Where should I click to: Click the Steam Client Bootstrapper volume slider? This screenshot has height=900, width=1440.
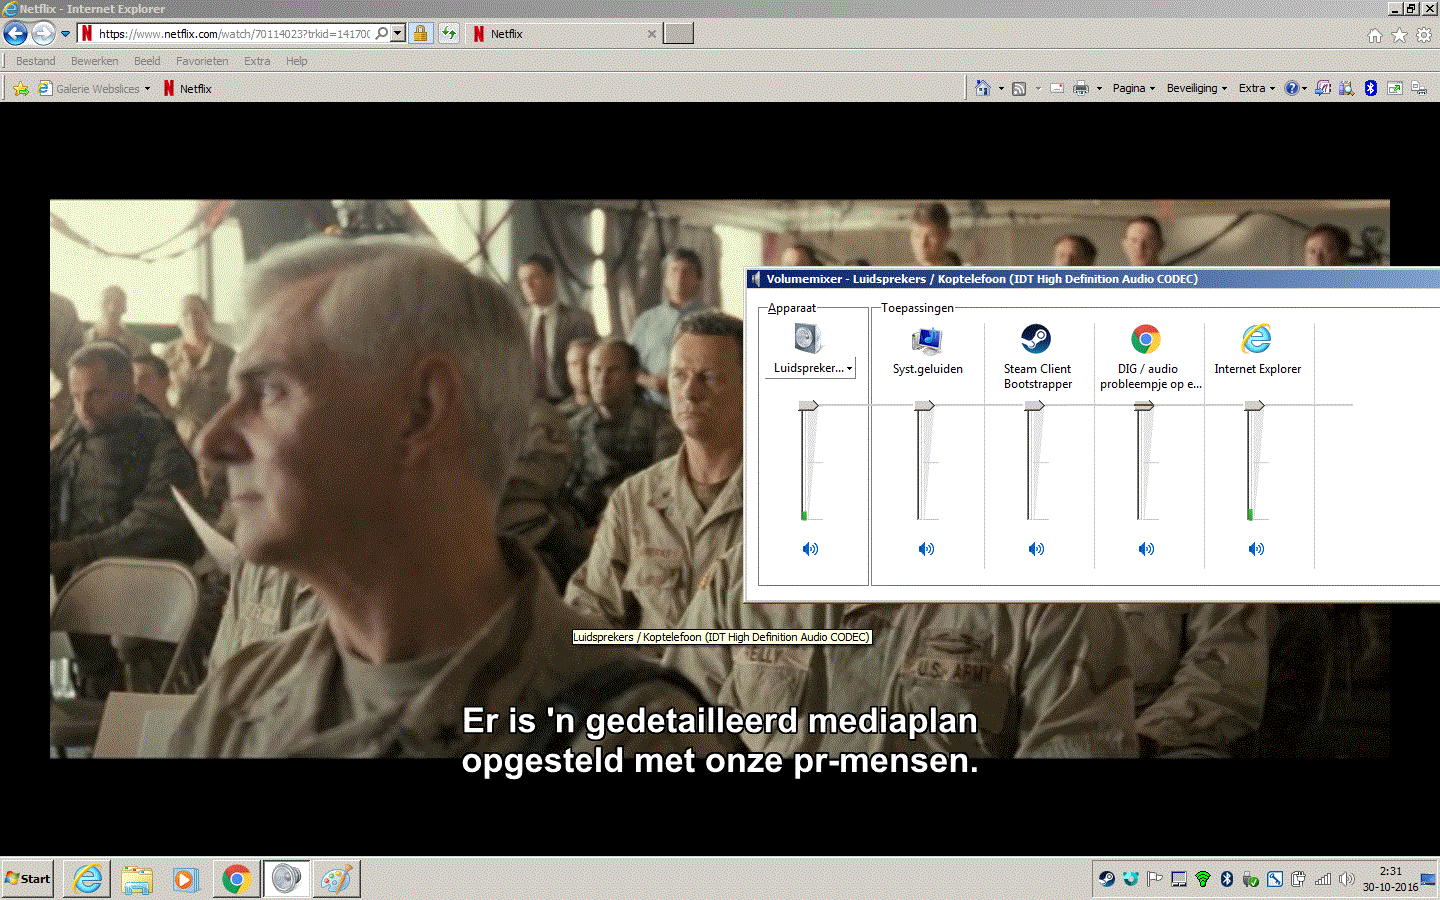(1034, 405)
